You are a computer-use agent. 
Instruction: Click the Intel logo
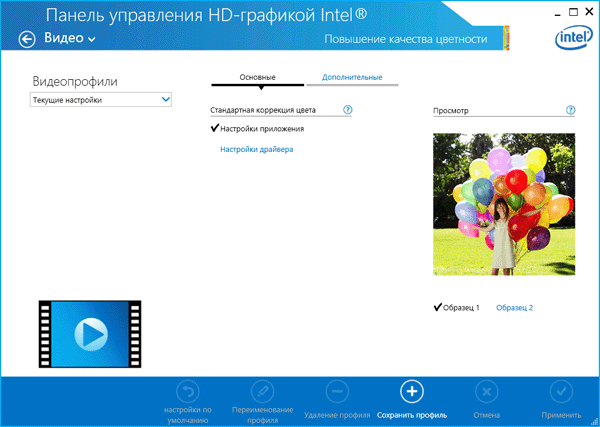pos(574,37)
